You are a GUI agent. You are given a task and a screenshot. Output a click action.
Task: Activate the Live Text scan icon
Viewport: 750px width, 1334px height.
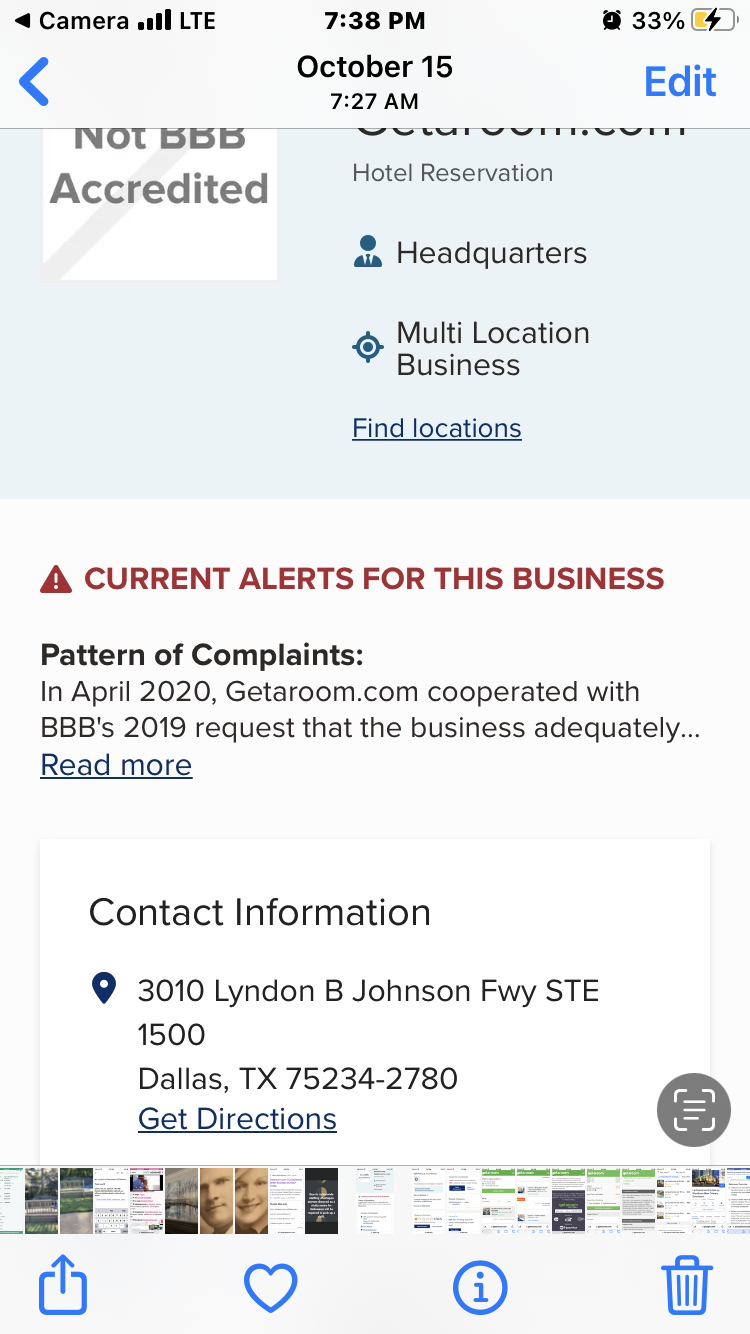[693, 1109]
